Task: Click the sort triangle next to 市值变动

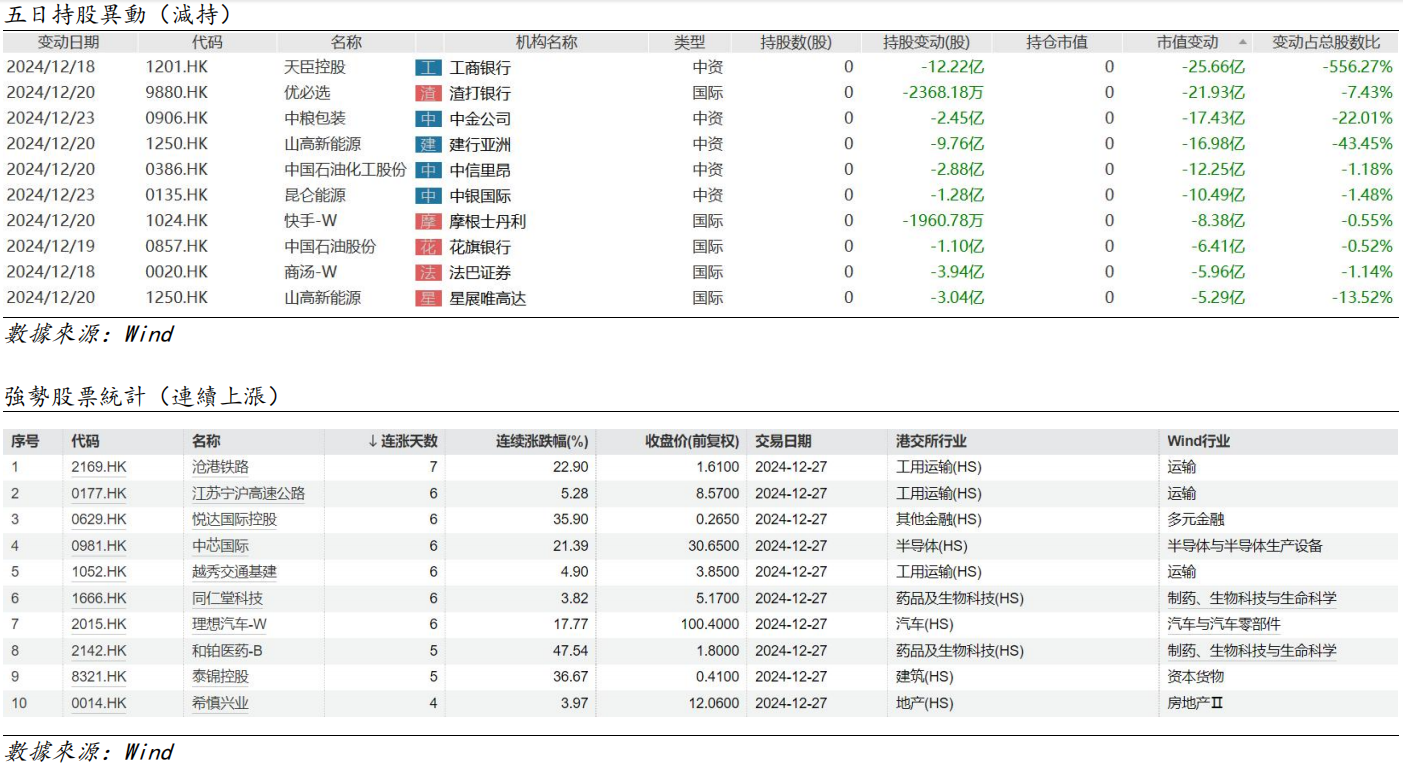Action: [1242, 43]
